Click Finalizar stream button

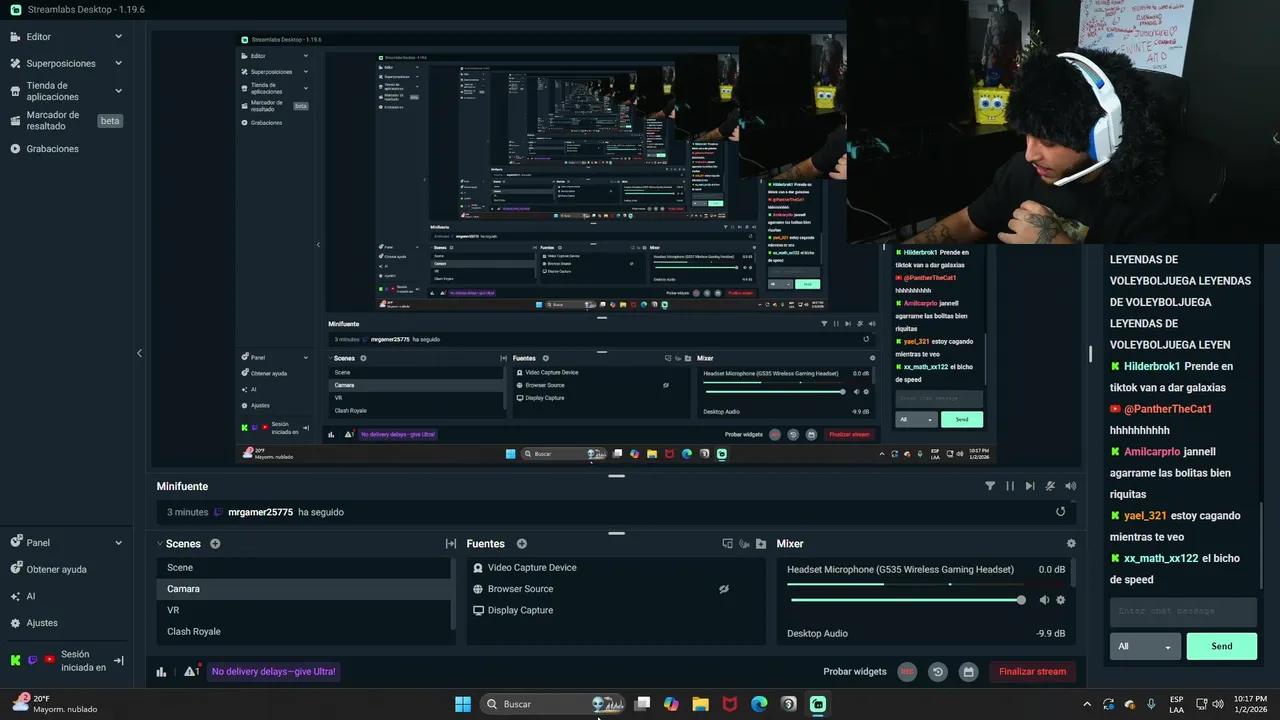tap(1032, 672)
